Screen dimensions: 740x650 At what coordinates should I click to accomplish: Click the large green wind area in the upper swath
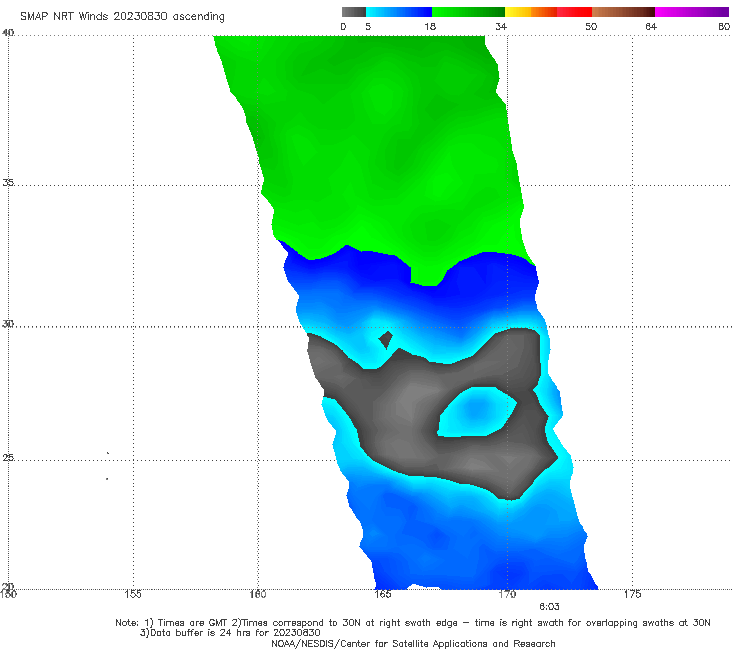coord(378,151)
